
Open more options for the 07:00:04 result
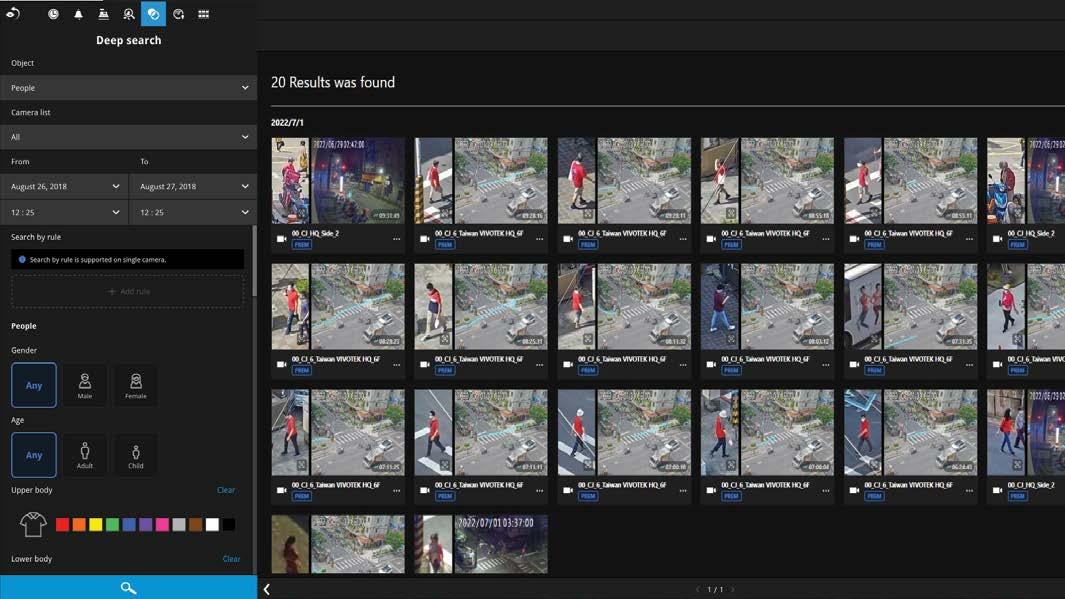[826, 490]
